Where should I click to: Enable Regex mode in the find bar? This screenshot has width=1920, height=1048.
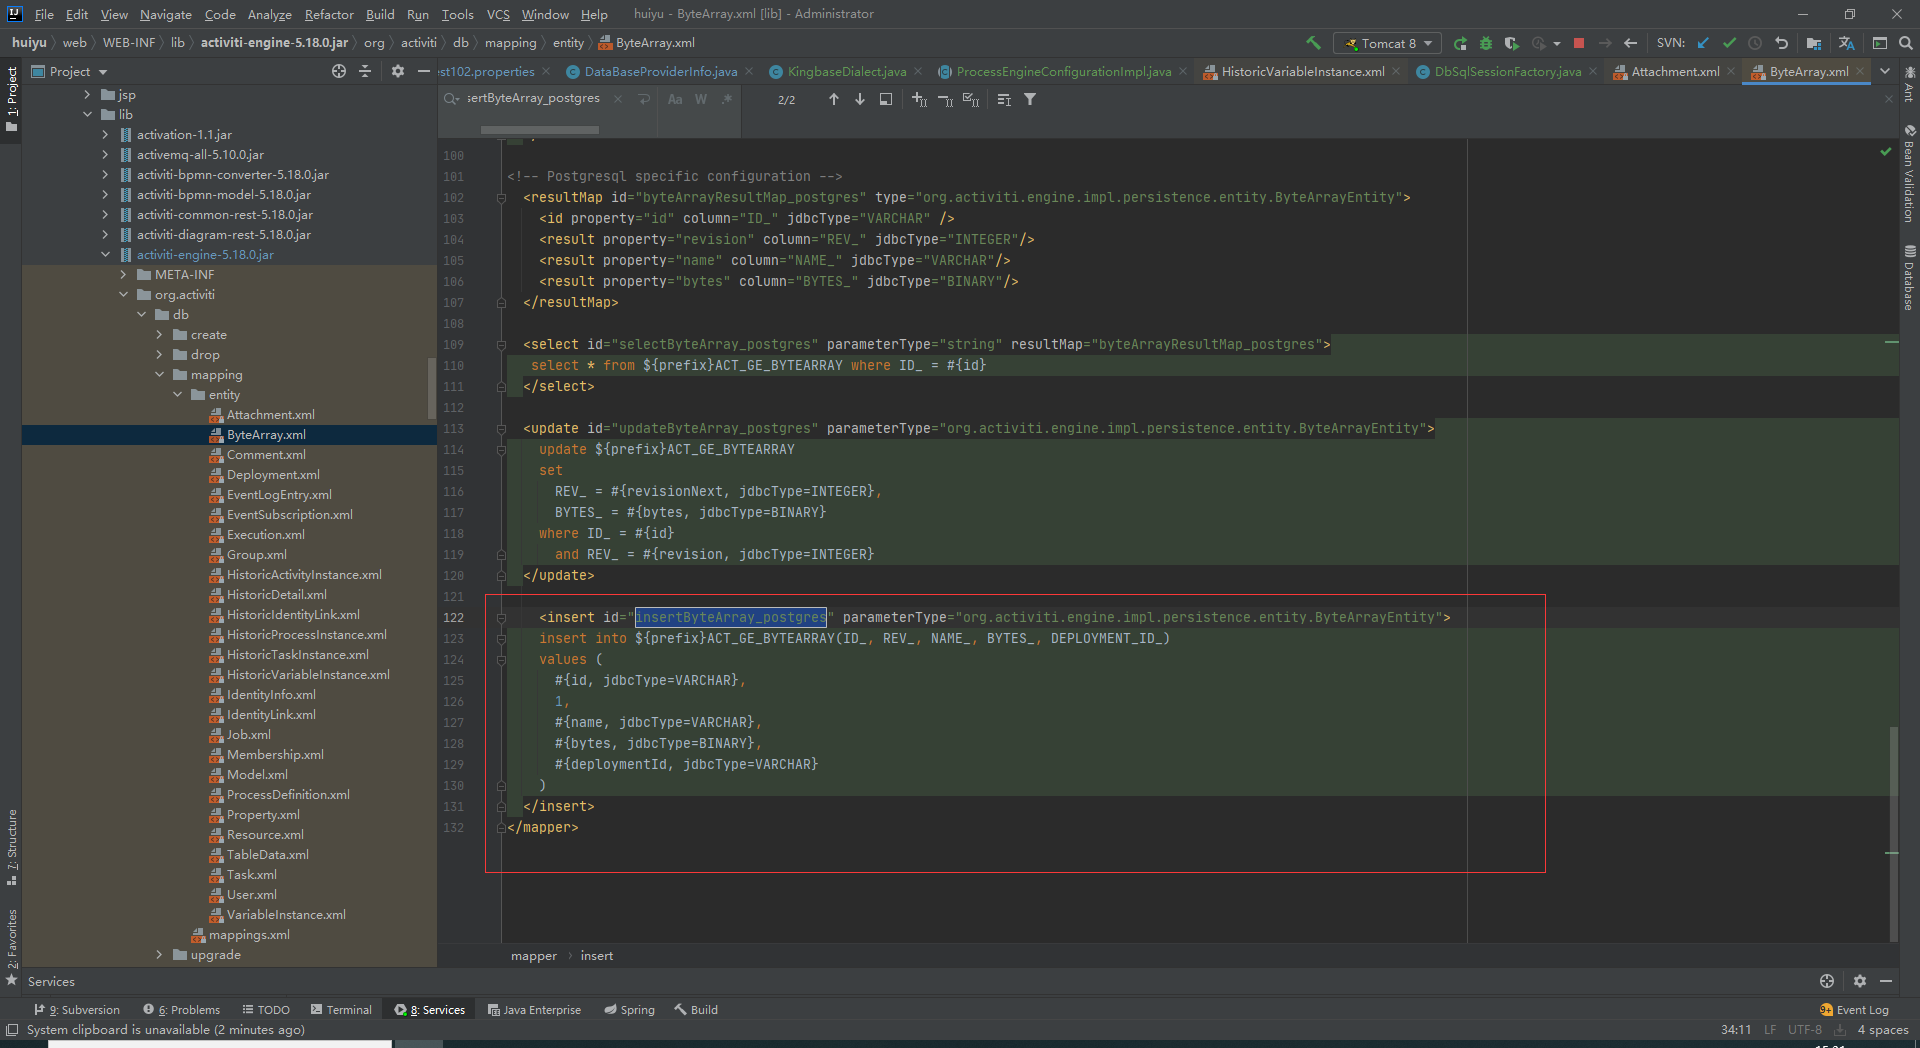[727, 99]
